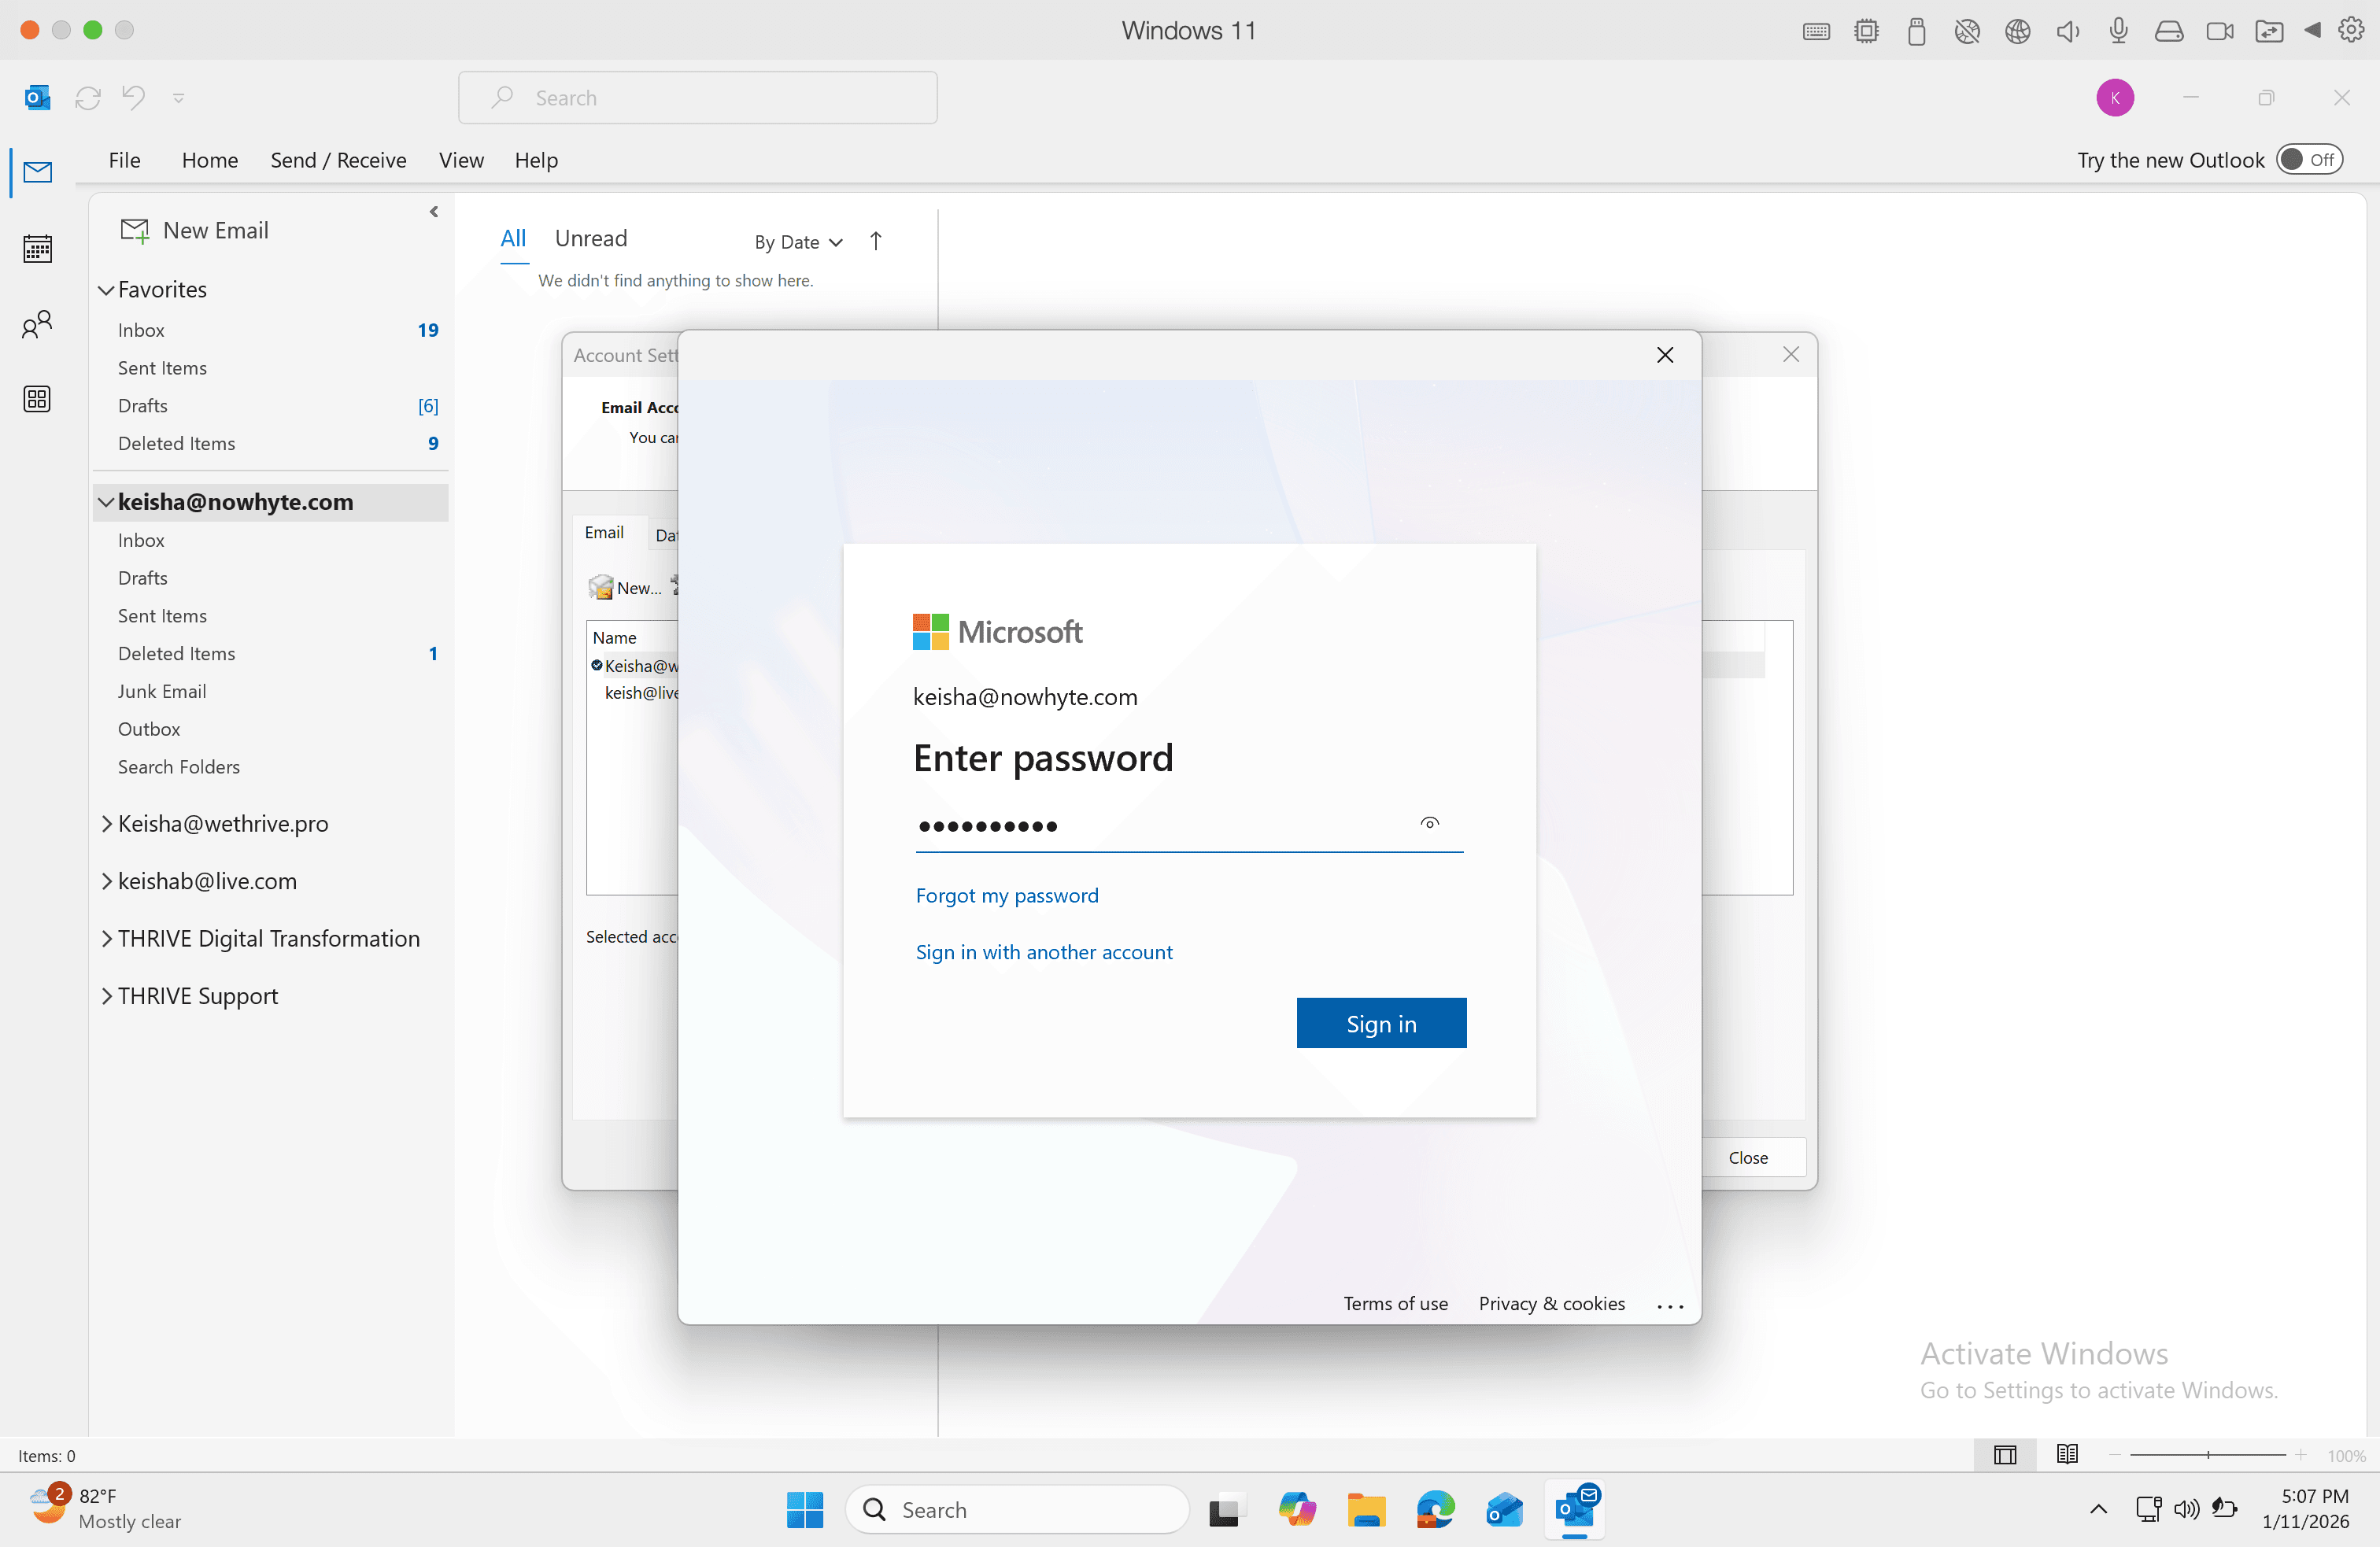
Task: Collapse the keisha@nowhyte.com account tree
Action: 106,502
